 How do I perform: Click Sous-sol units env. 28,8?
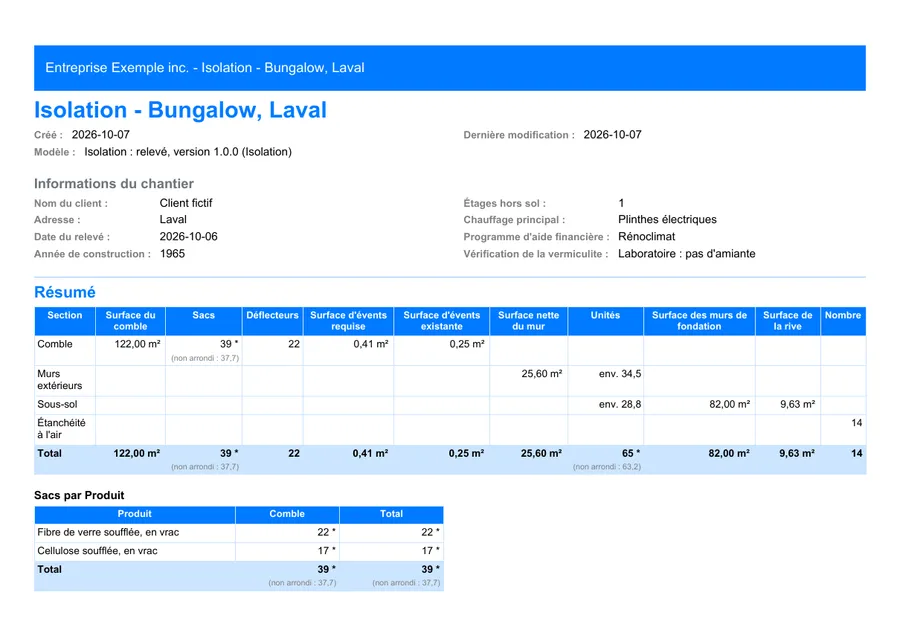click(620, 405)
